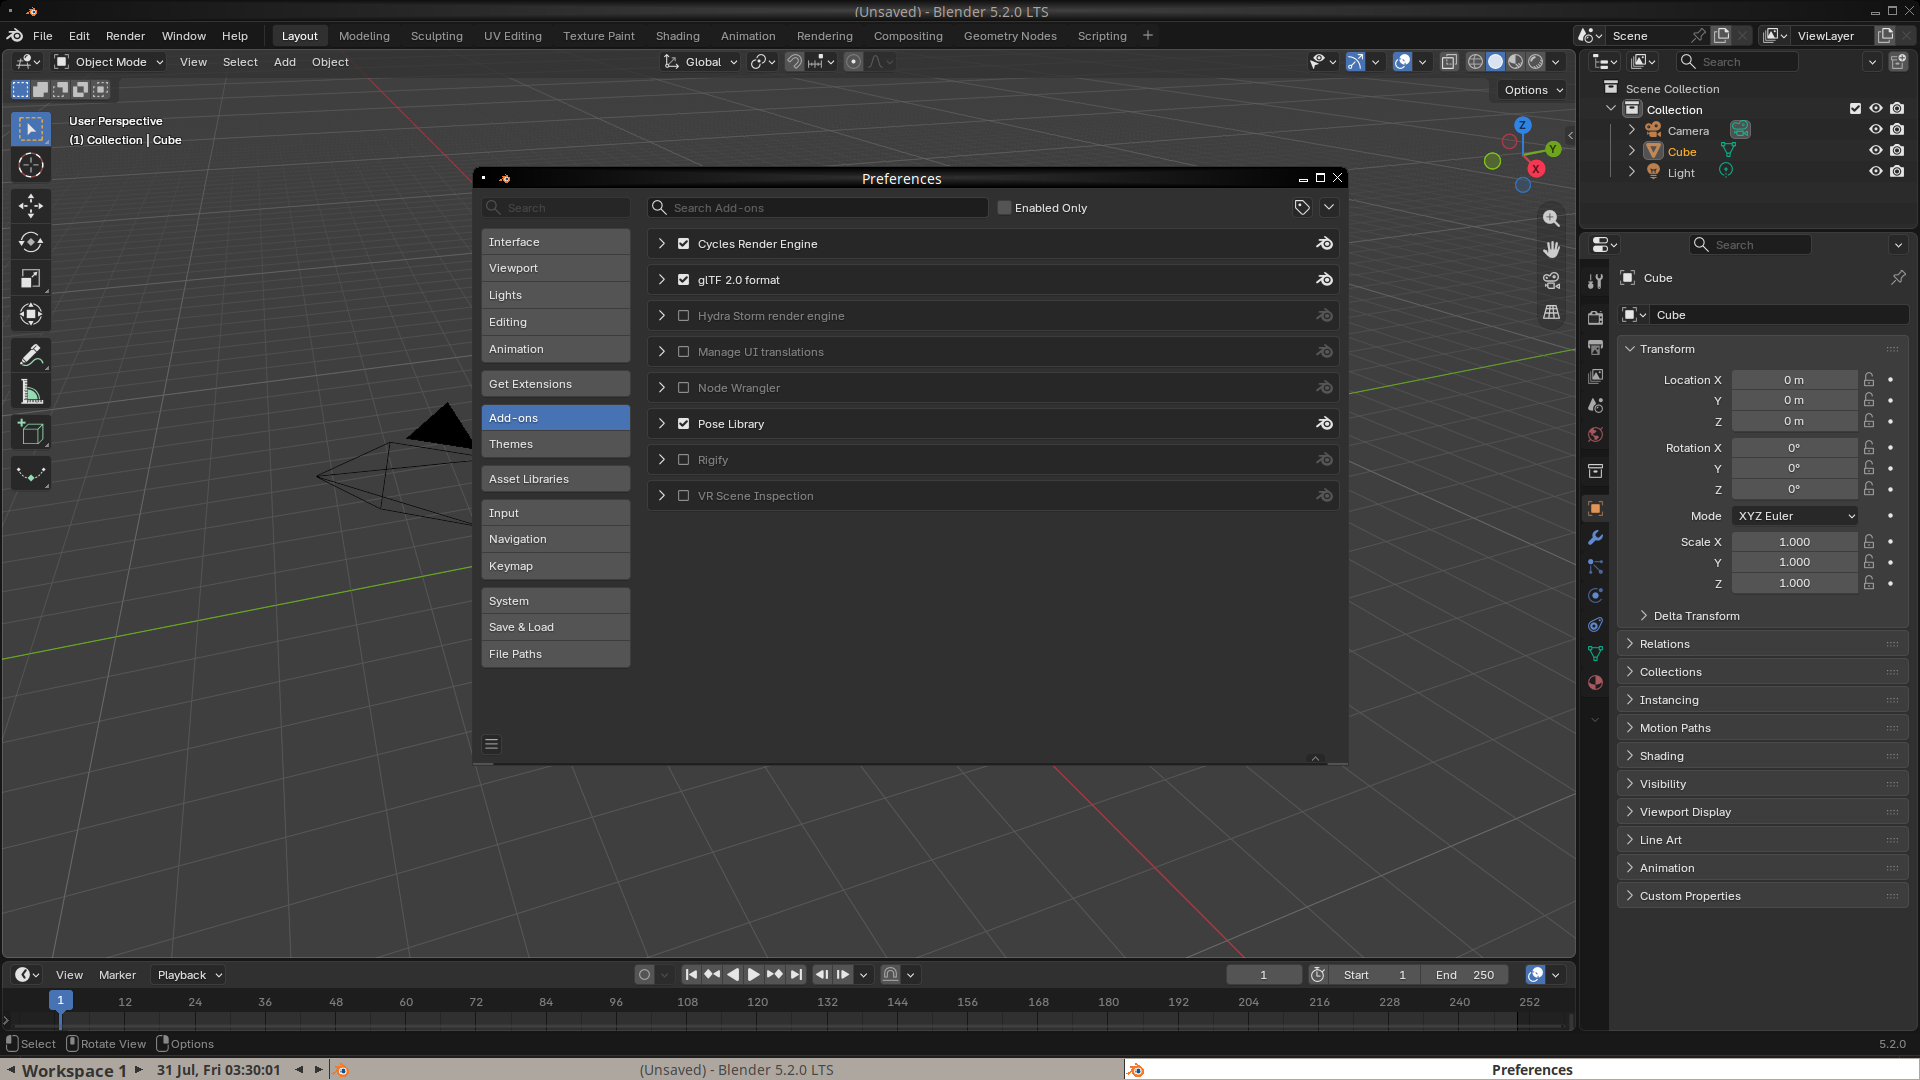
Task: Switch to the Geometry Nodes workspace tab
Action: [1009, 36]
